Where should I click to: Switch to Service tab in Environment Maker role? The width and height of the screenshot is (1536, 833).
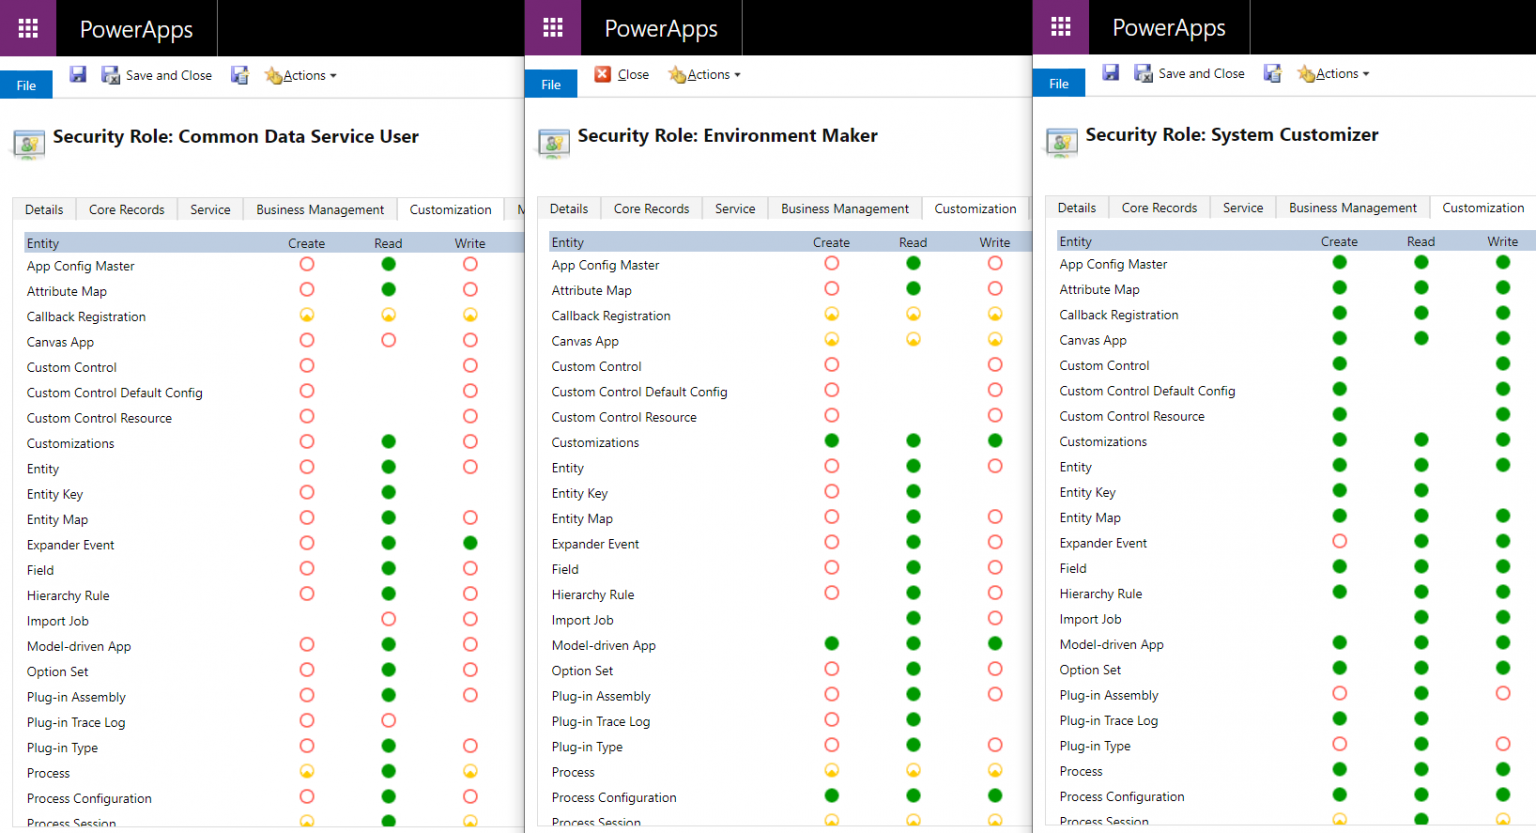point(735,208)
